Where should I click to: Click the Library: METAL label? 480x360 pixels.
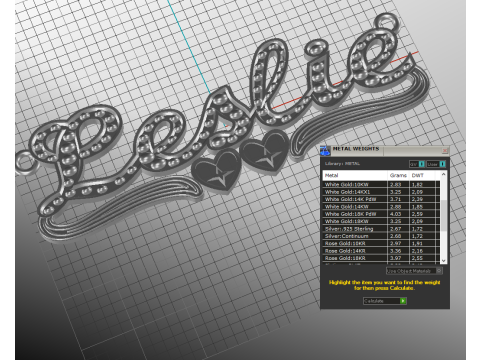point(342,164)
